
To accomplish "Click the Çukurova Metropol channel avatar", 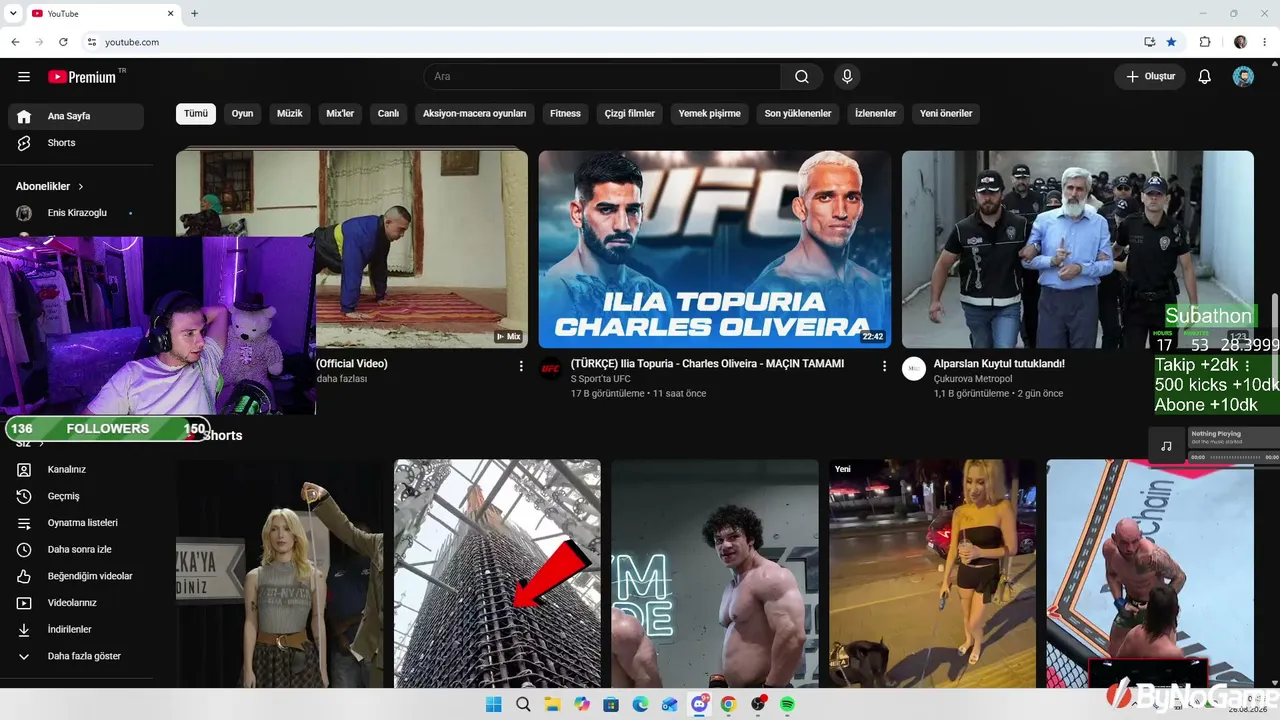I will point(914,369).
